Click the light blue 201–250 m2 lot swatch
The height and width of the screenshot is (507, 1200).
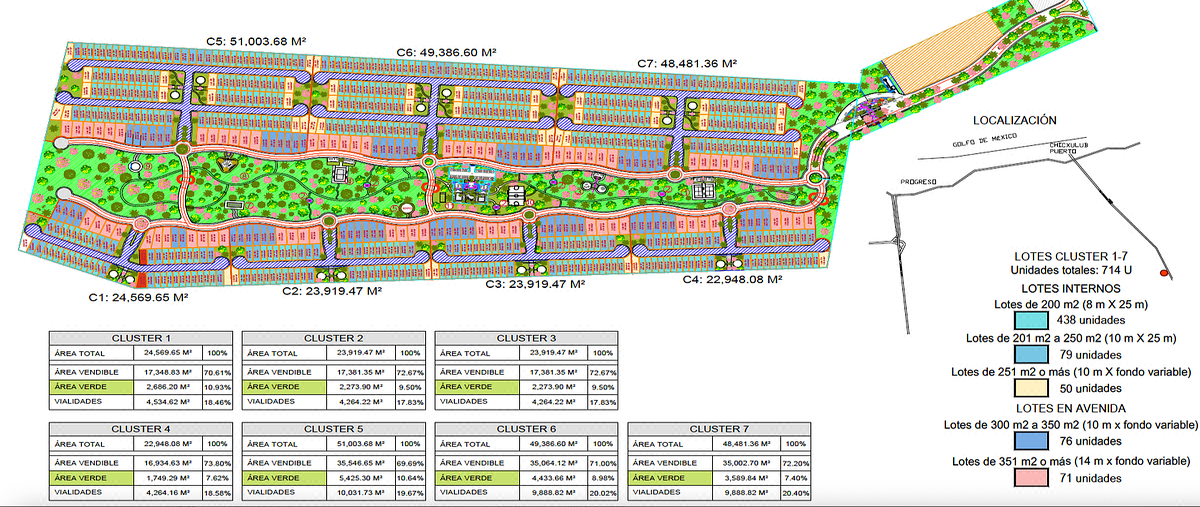(1030, 354)
